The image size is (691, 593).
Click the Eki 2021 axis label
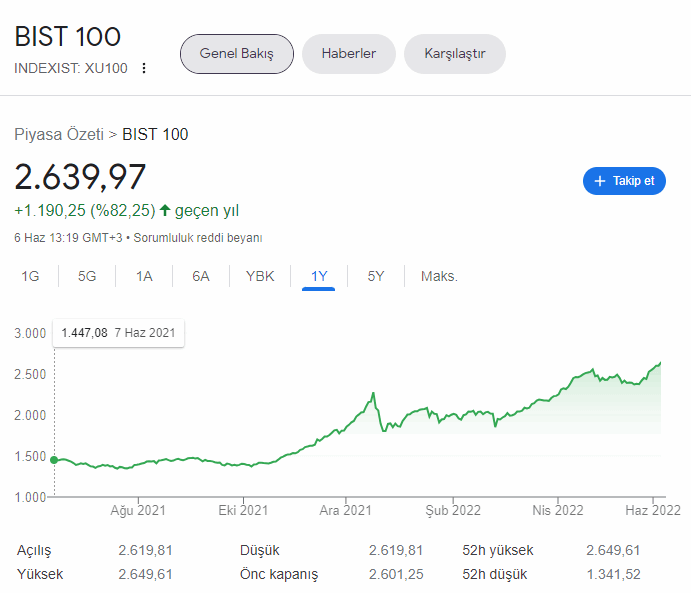pos(243,511)
